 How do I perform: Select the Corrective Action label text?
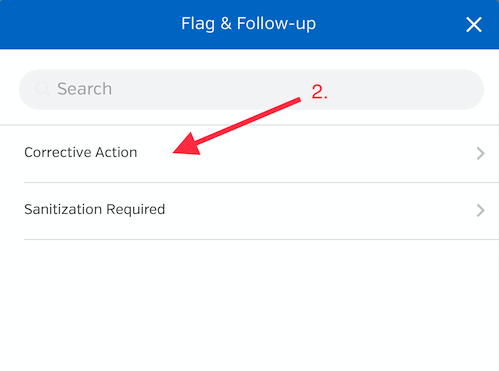click(81, 152)
